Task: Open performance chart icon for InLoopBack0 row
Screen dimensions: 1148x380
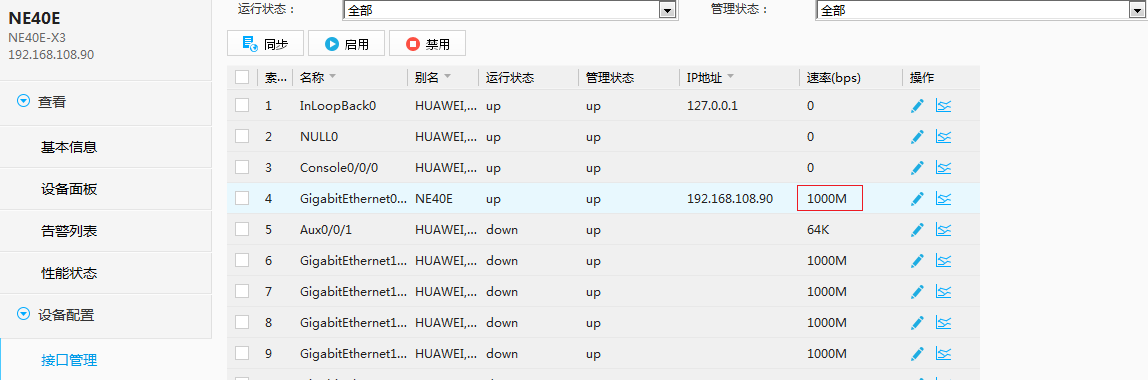Action: tap(943, 105)
